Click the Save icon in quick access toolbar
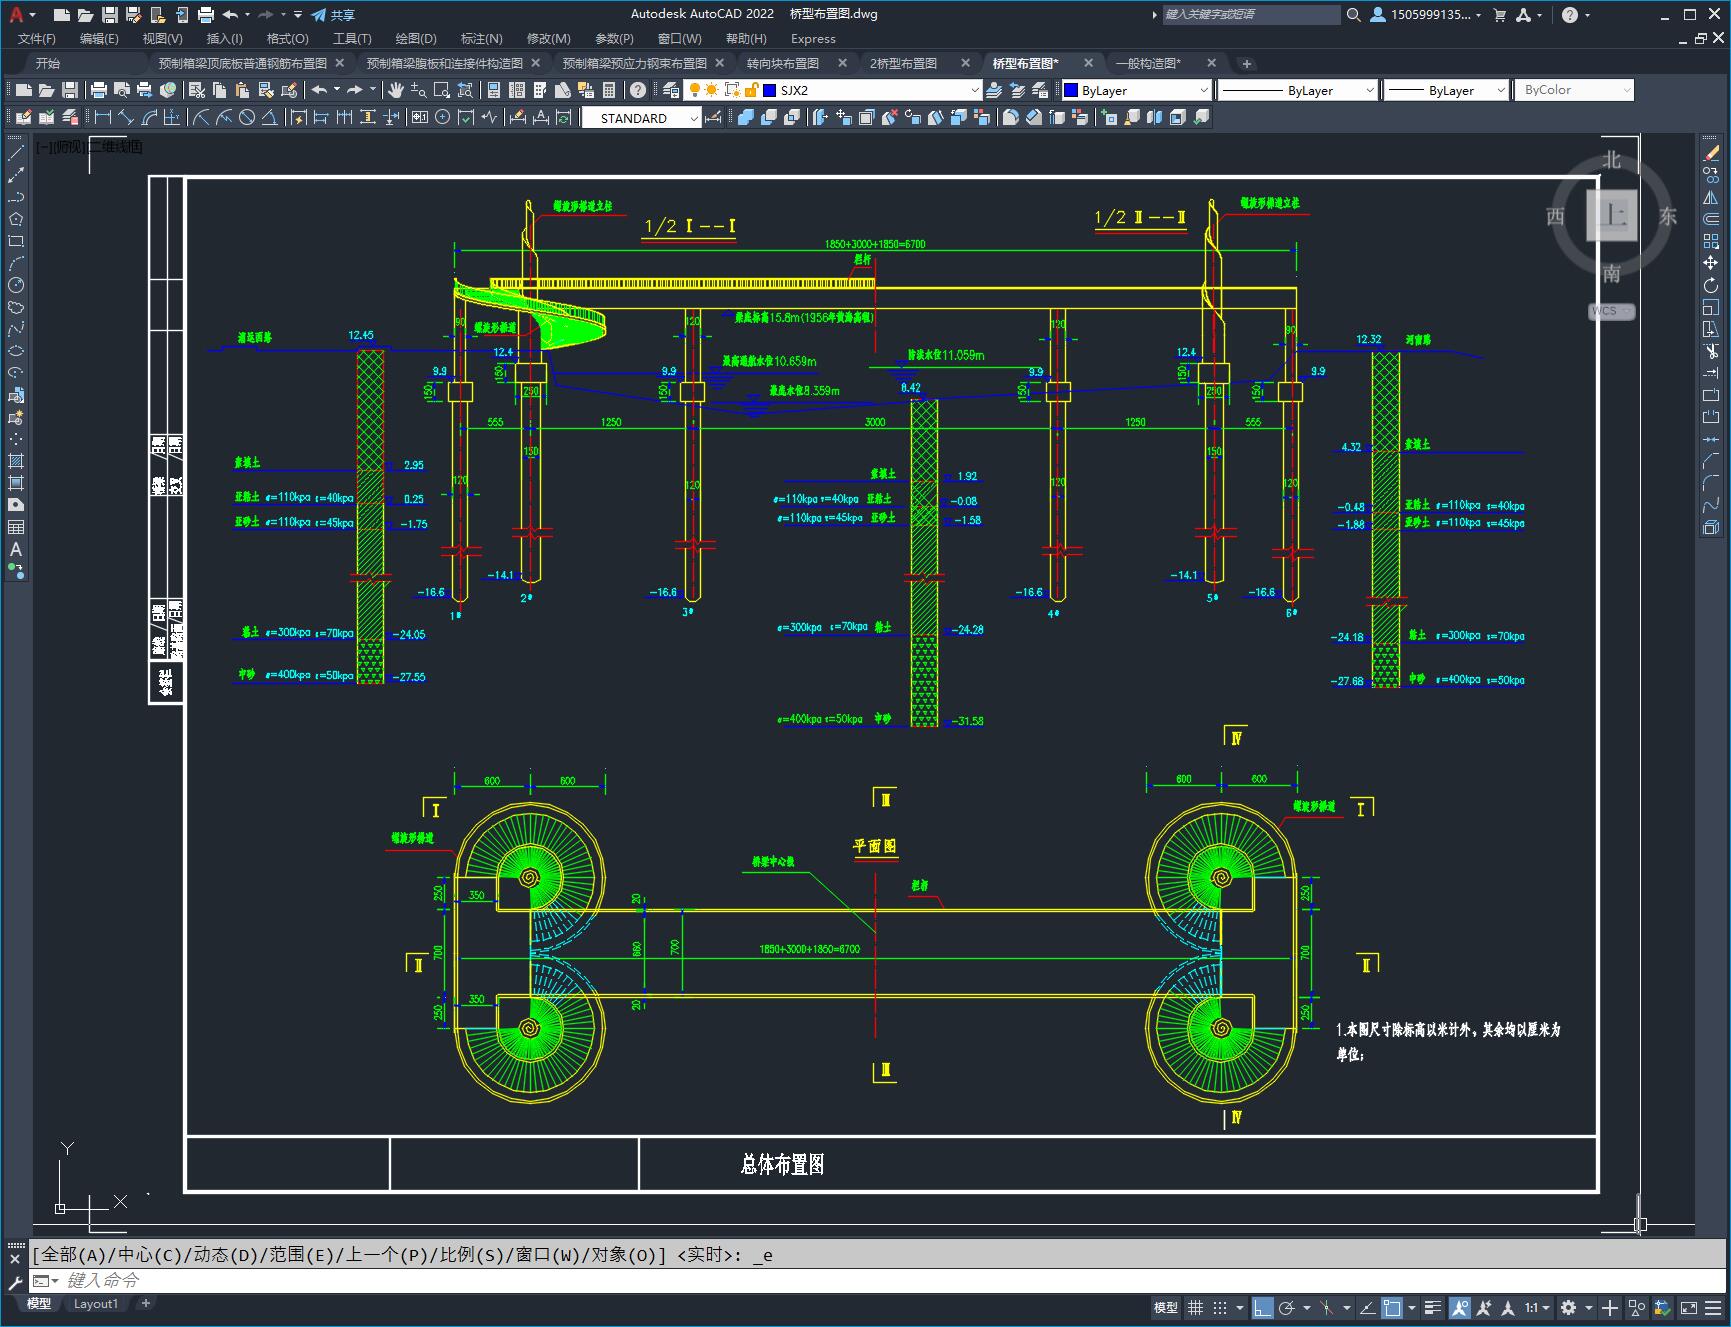Viewport: 1731px width, 1327px height. coord(110,15)
